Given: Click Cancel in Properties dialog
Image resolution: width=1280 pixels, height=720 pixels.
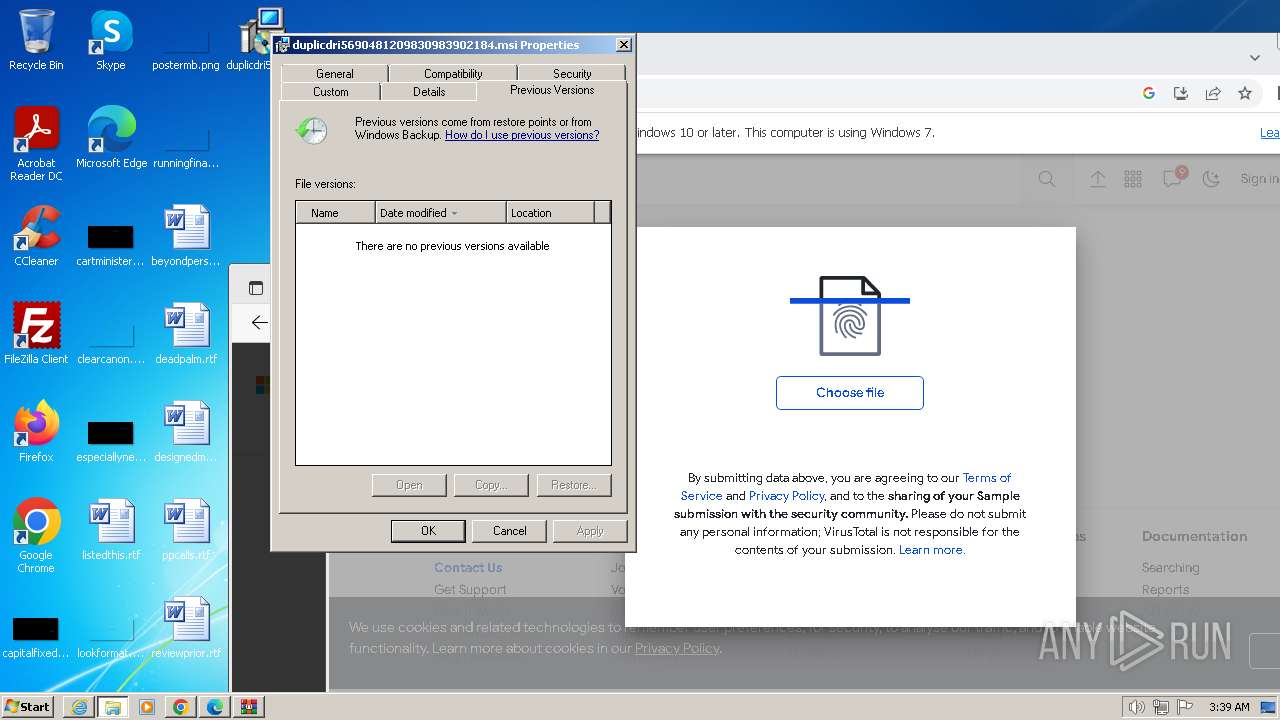Looking at the screenshot, I should 509,531.
